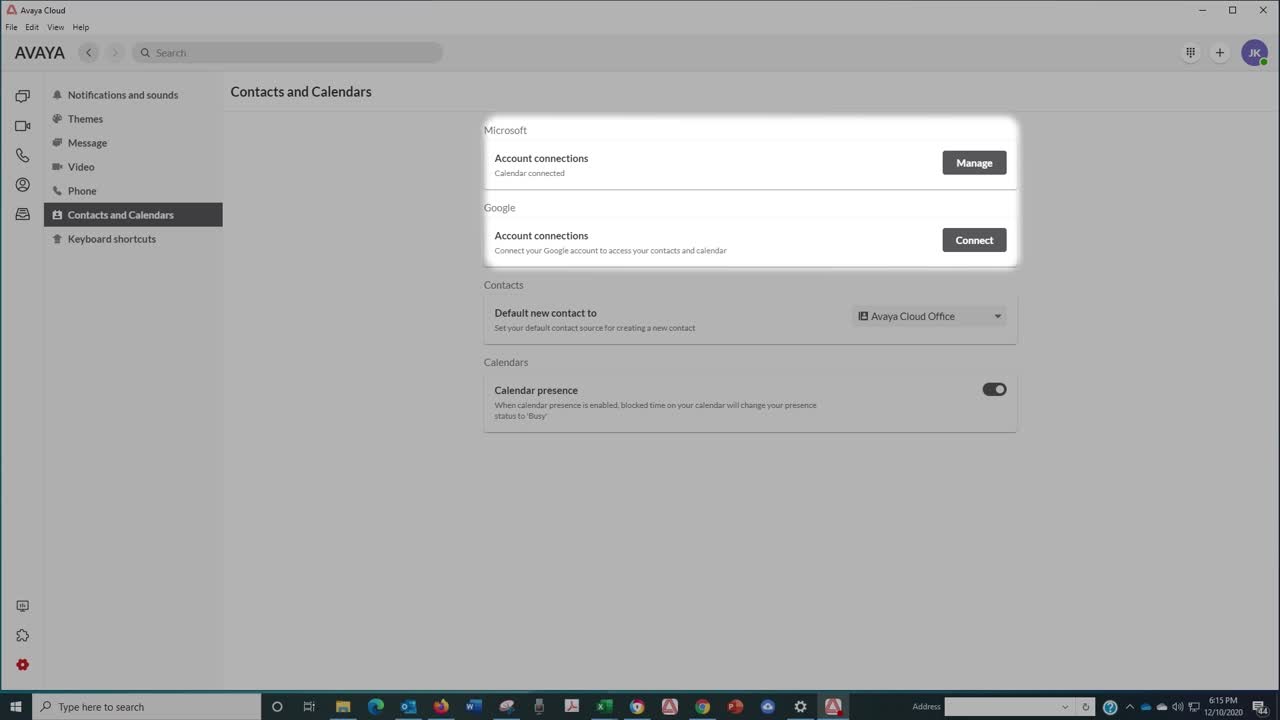The image size is (1280, 720).
Task: Click the AVAYA logo
Action: tap(40, 53)
